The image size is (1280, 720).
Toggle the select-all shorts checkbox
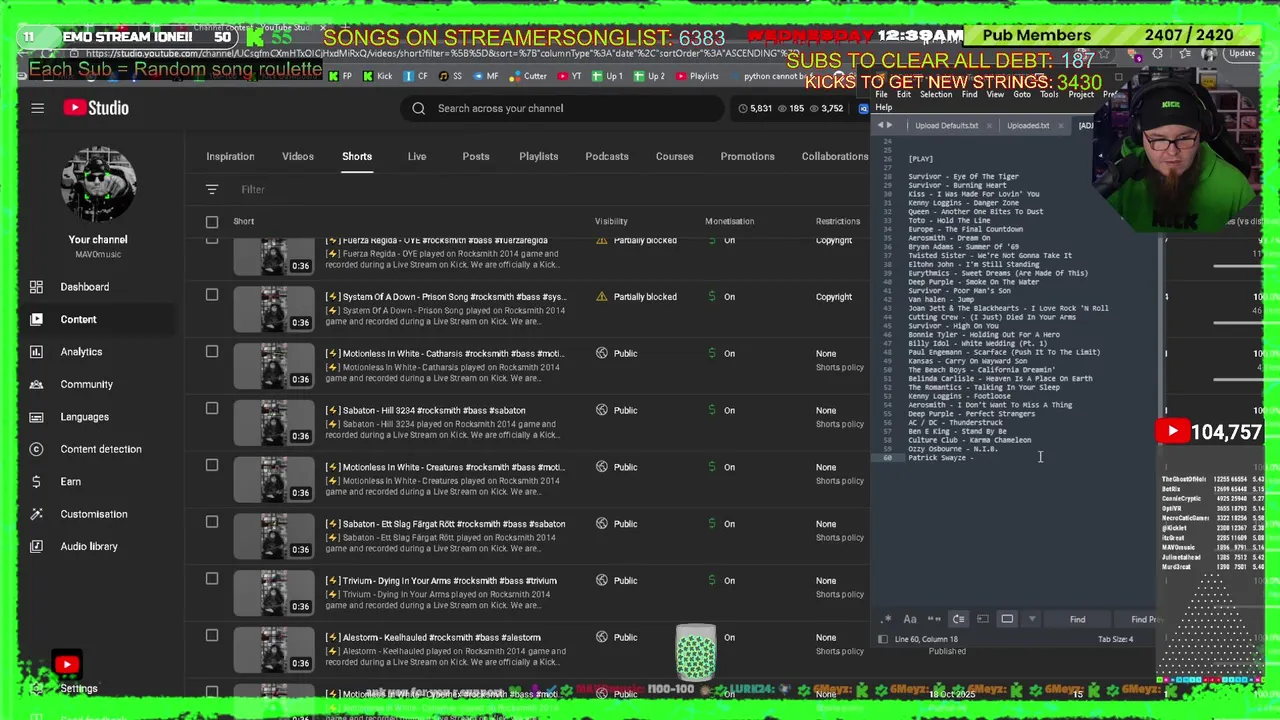click(212, 222)
